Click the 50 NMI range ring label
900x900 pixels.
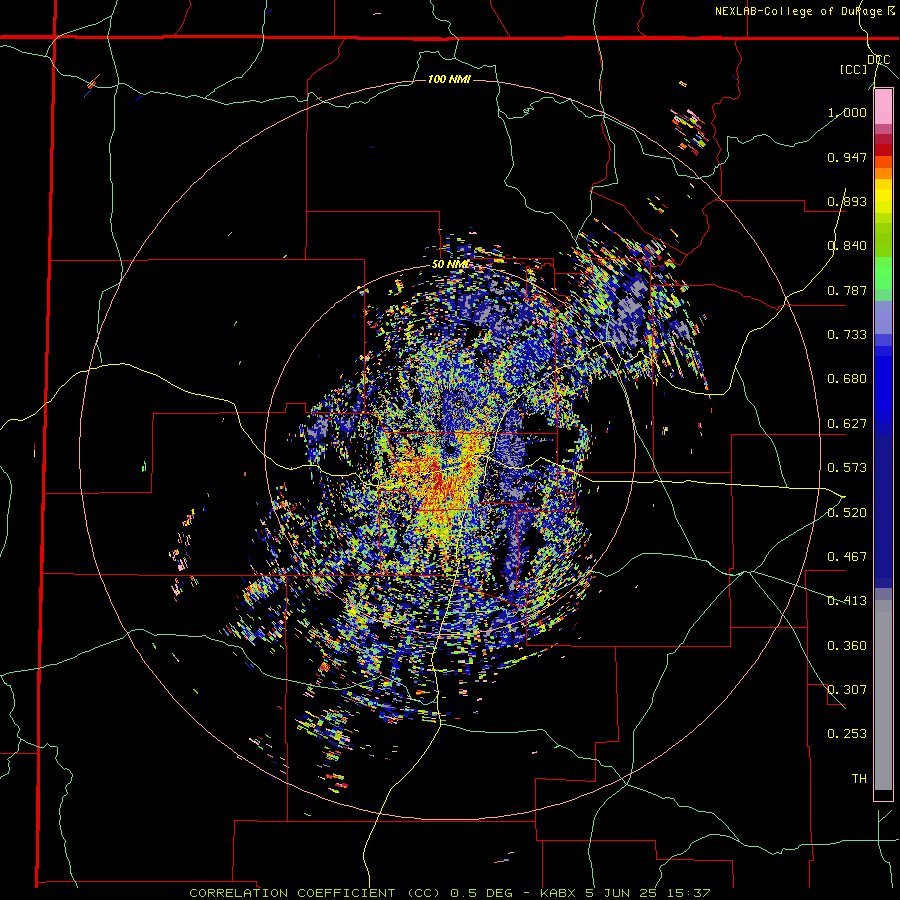tap(450, 265)
